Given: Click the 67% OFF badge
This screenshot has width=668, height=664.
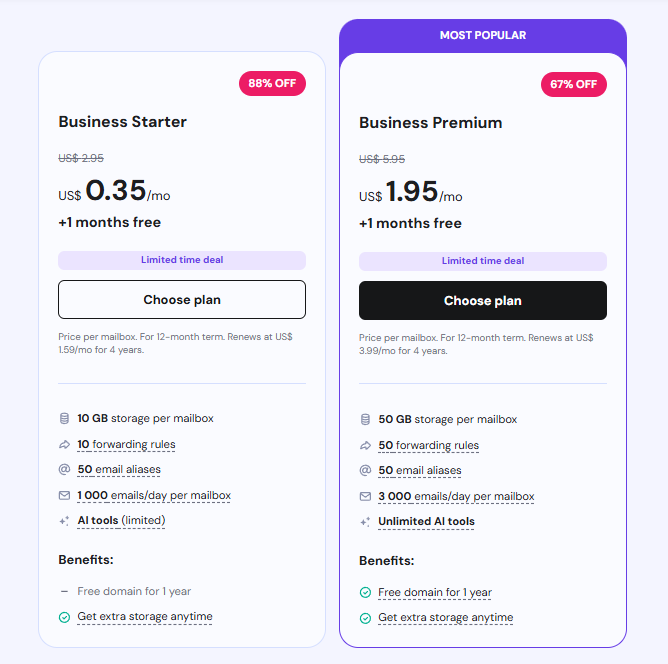Looking at the screenshot, I should [x=573, y=84].
